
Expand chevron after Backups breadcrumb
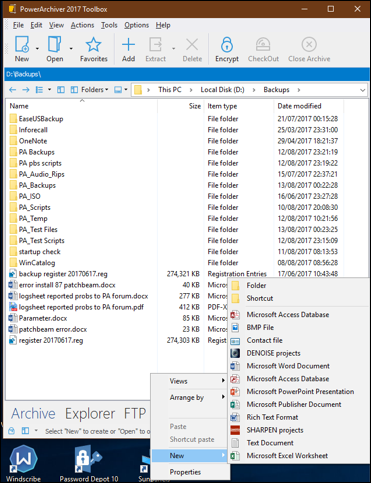tap(299, 90)
